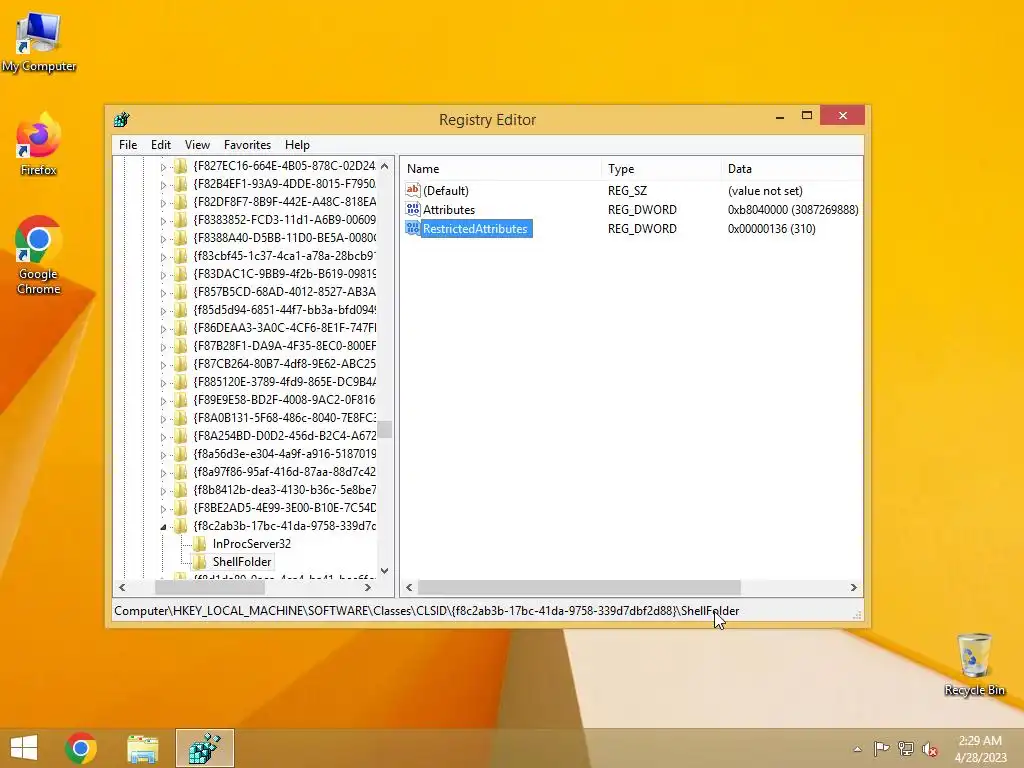Show hidden tray icons arrow
The height and width of the screenshot is (768, 1024).
pos(857,749)
